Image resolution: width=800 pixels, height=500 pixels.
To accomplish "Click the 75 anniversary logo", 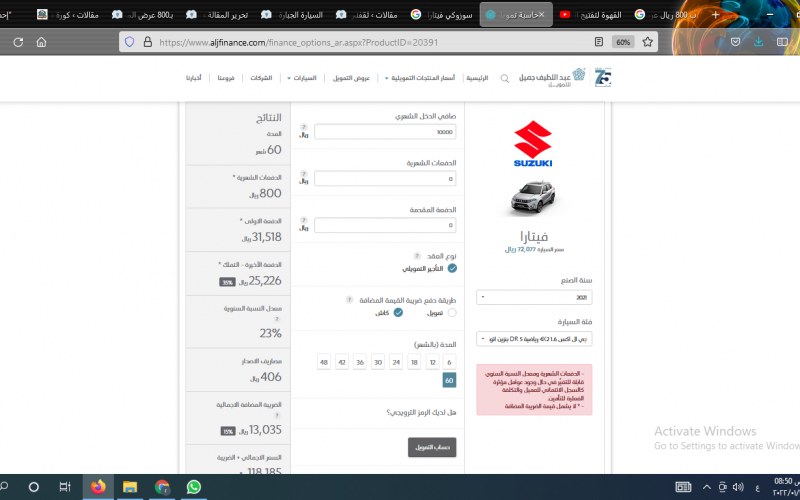I will click(x=603, y=77).
